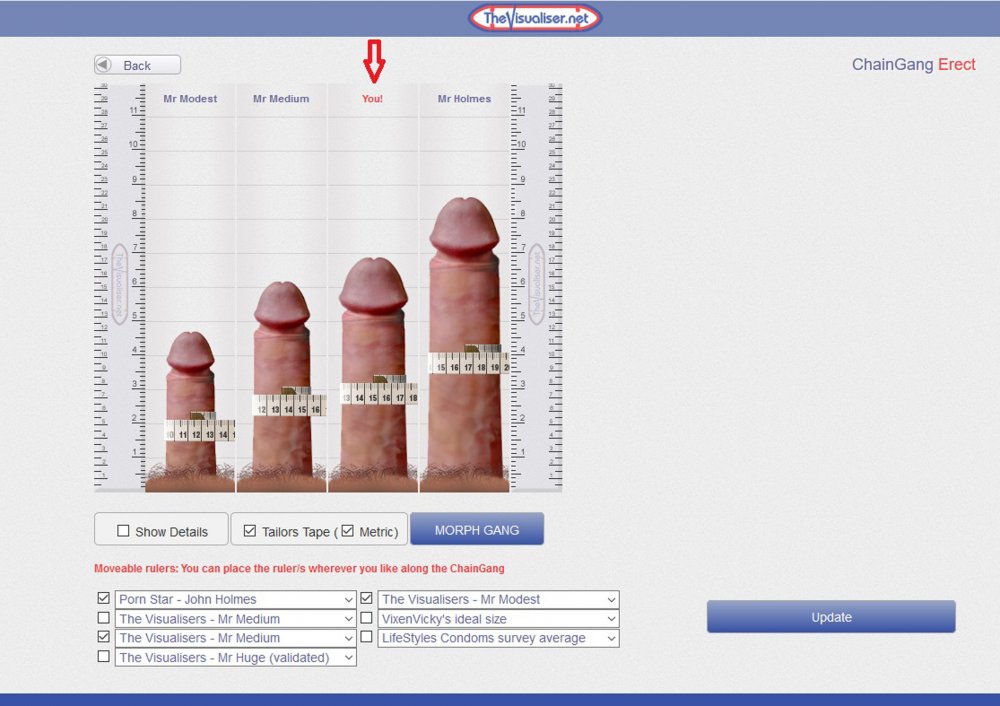Open the John Holmes dropdown
The height and width of the screenshot is (706, 1000).
[235, 600]
